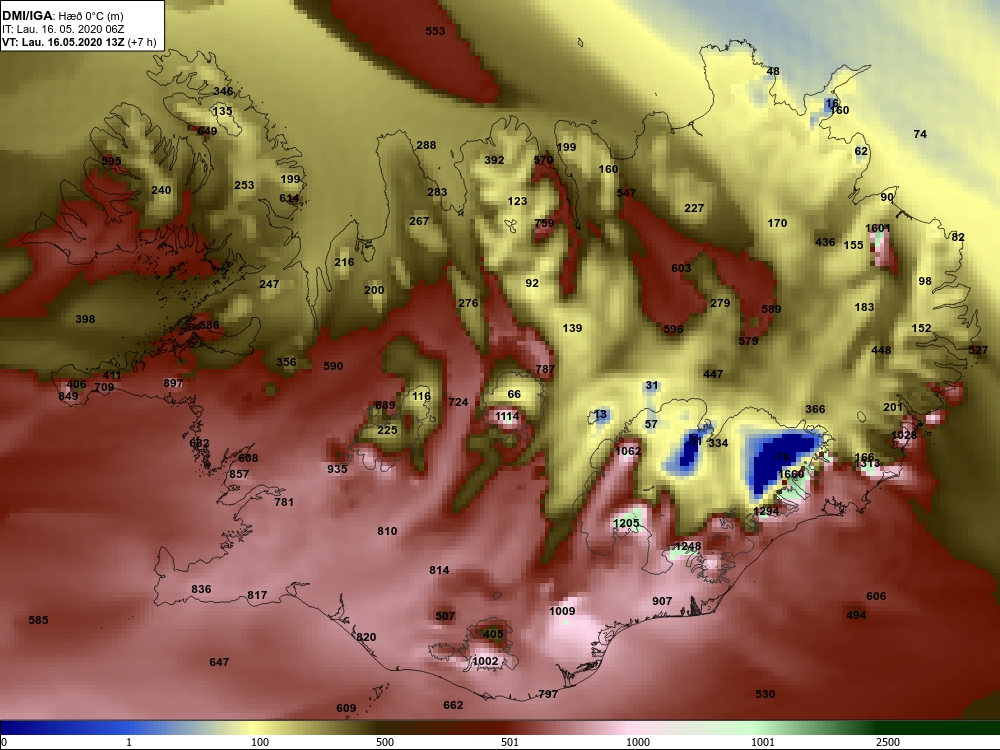Click the map value '647'

click(x=219, y=662)
